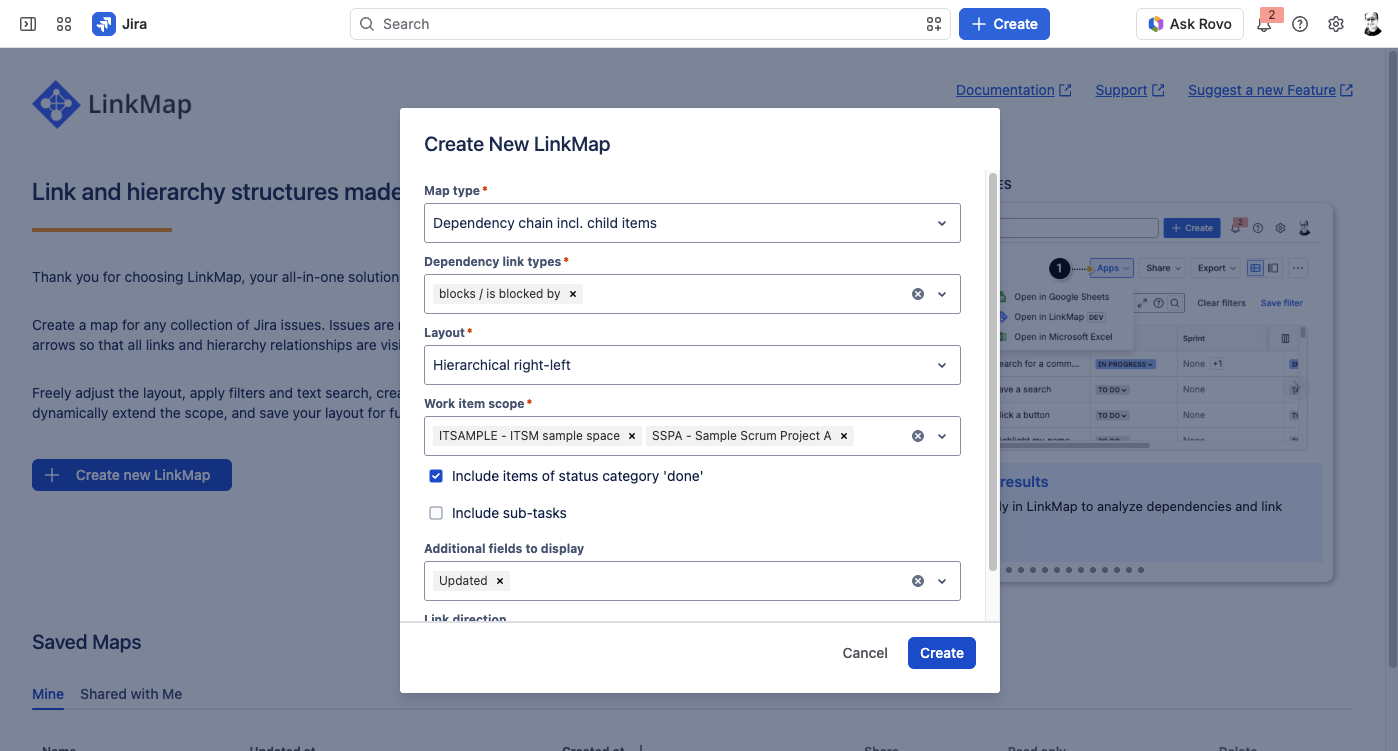This screenshot has width=1398, height=751.
Task: Open the settings gear icon
Action: (x=1336, y=24)
